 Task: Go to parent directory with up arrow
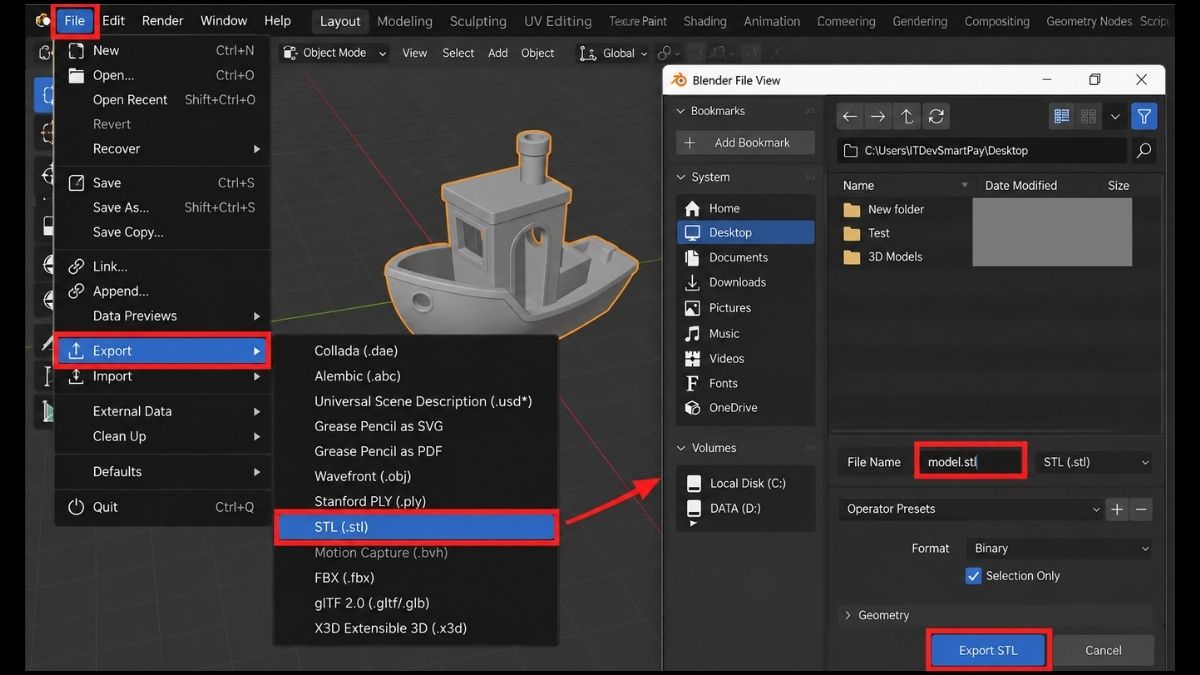(907, 116)
